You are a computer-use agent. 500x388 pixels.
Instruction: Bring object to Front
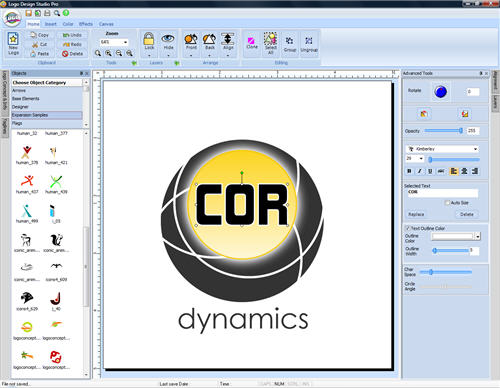point(191,39)
